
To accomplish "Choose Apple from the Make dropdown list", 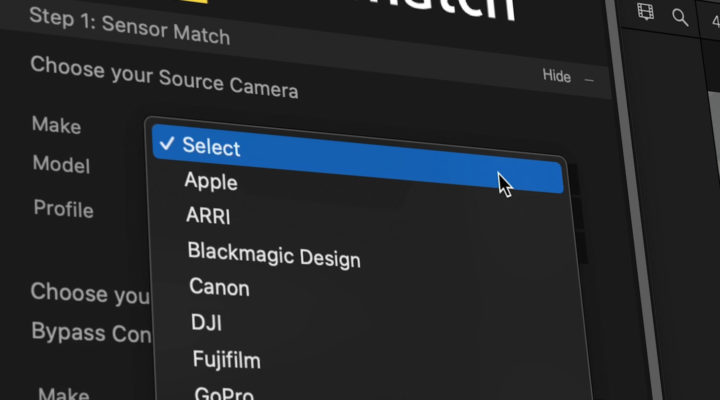I will click(x=211, y=181).
